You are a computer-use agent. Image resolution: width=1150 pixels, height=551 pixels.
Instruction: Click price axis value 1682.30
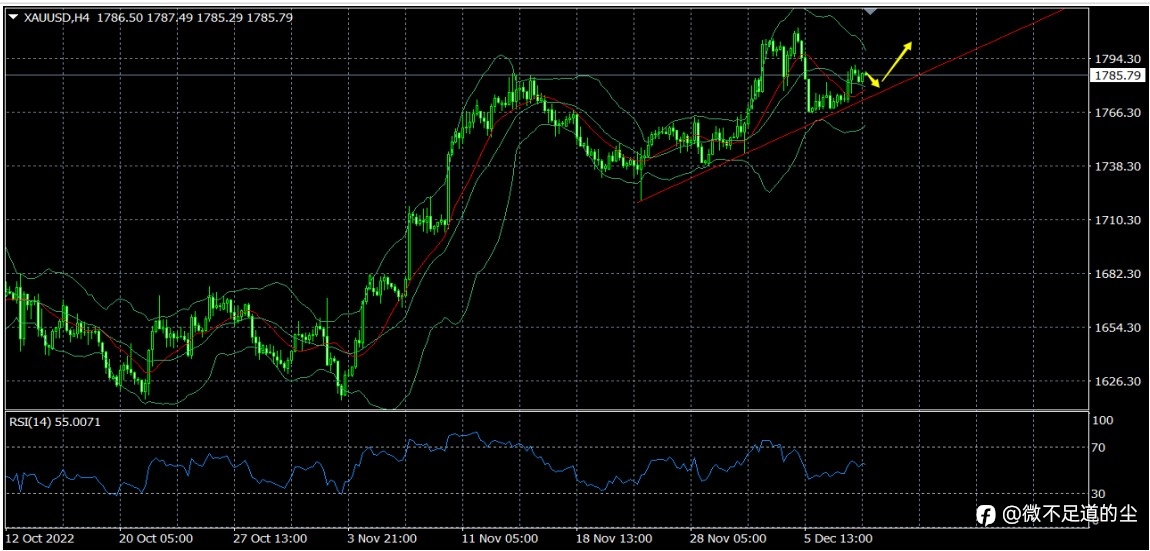click(x=1117, y=274)
